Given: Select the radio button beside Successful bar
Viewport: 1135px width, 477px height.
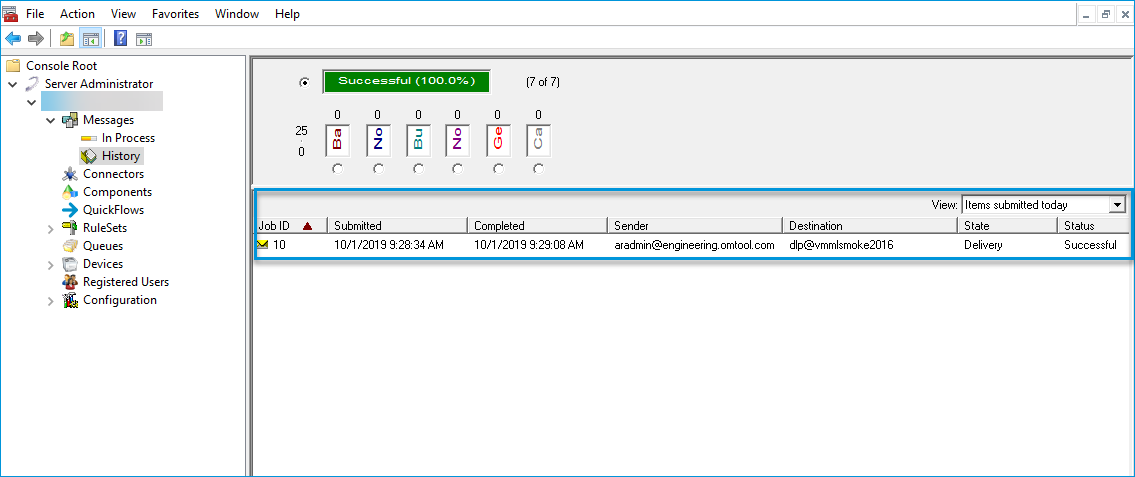Looking at the screenshot, I should coord(304,82).
